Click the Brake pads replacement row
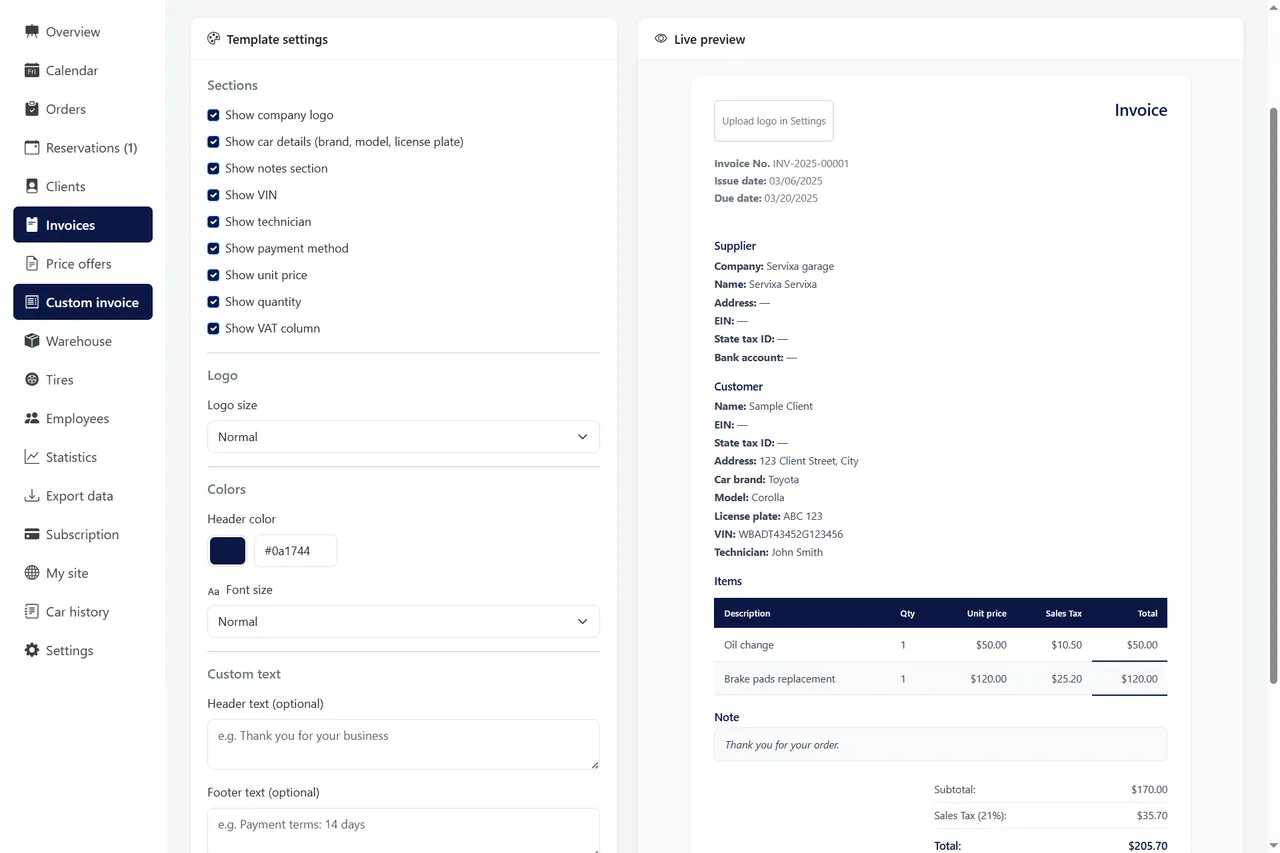 [x=940, y=679]
